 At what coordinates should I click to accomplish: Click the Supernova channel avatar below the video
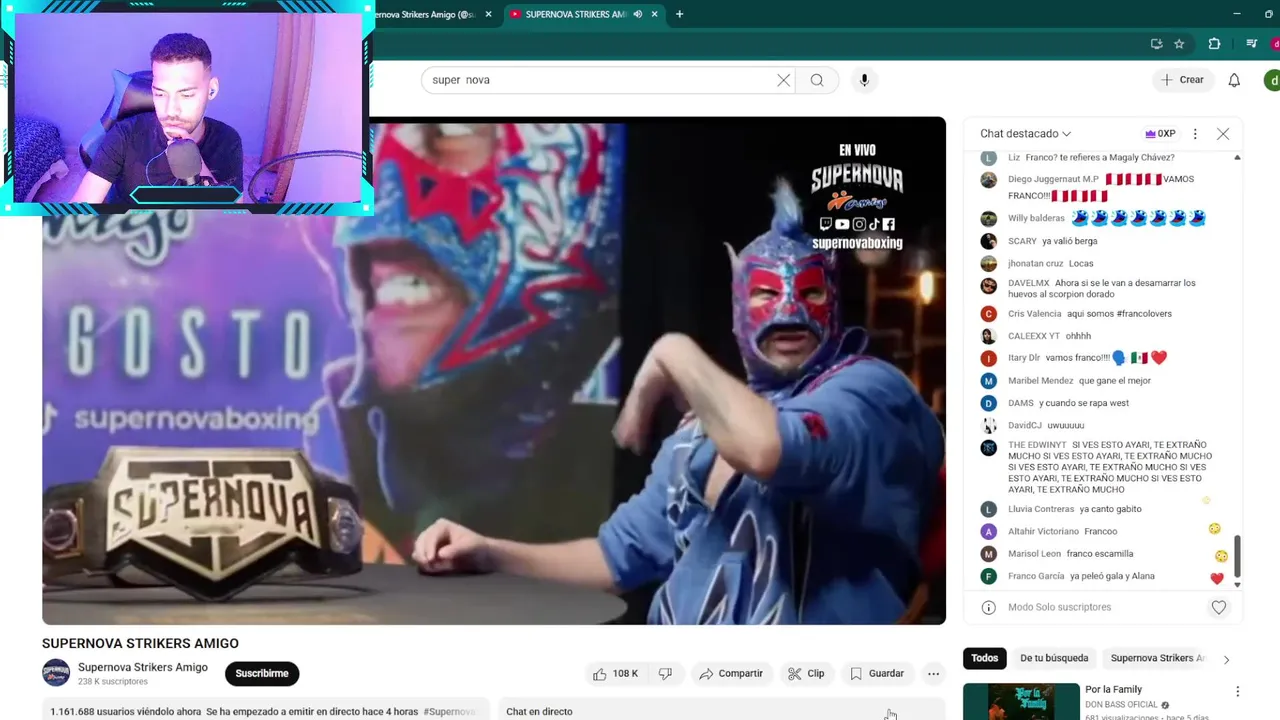tap(56, 673)
